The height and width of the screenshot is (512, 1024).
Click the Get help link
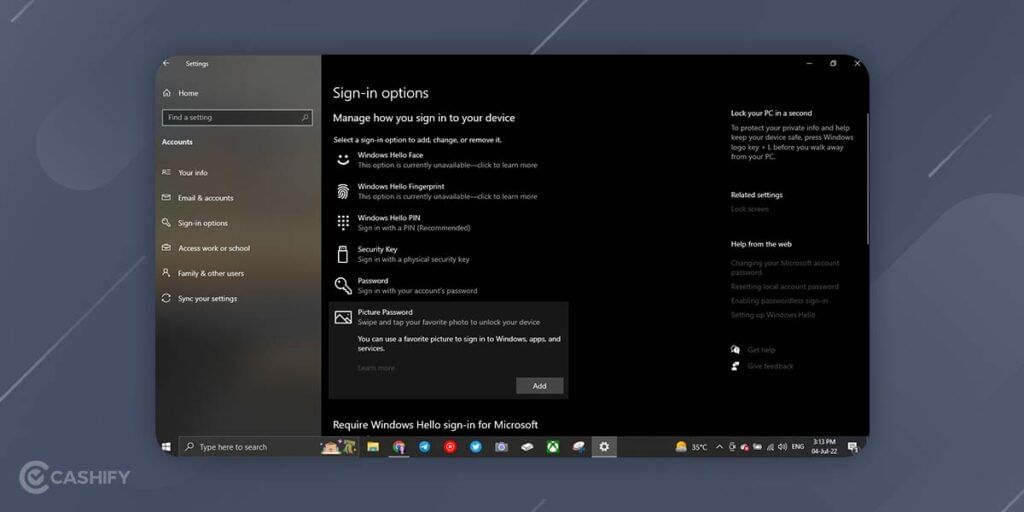761,350
